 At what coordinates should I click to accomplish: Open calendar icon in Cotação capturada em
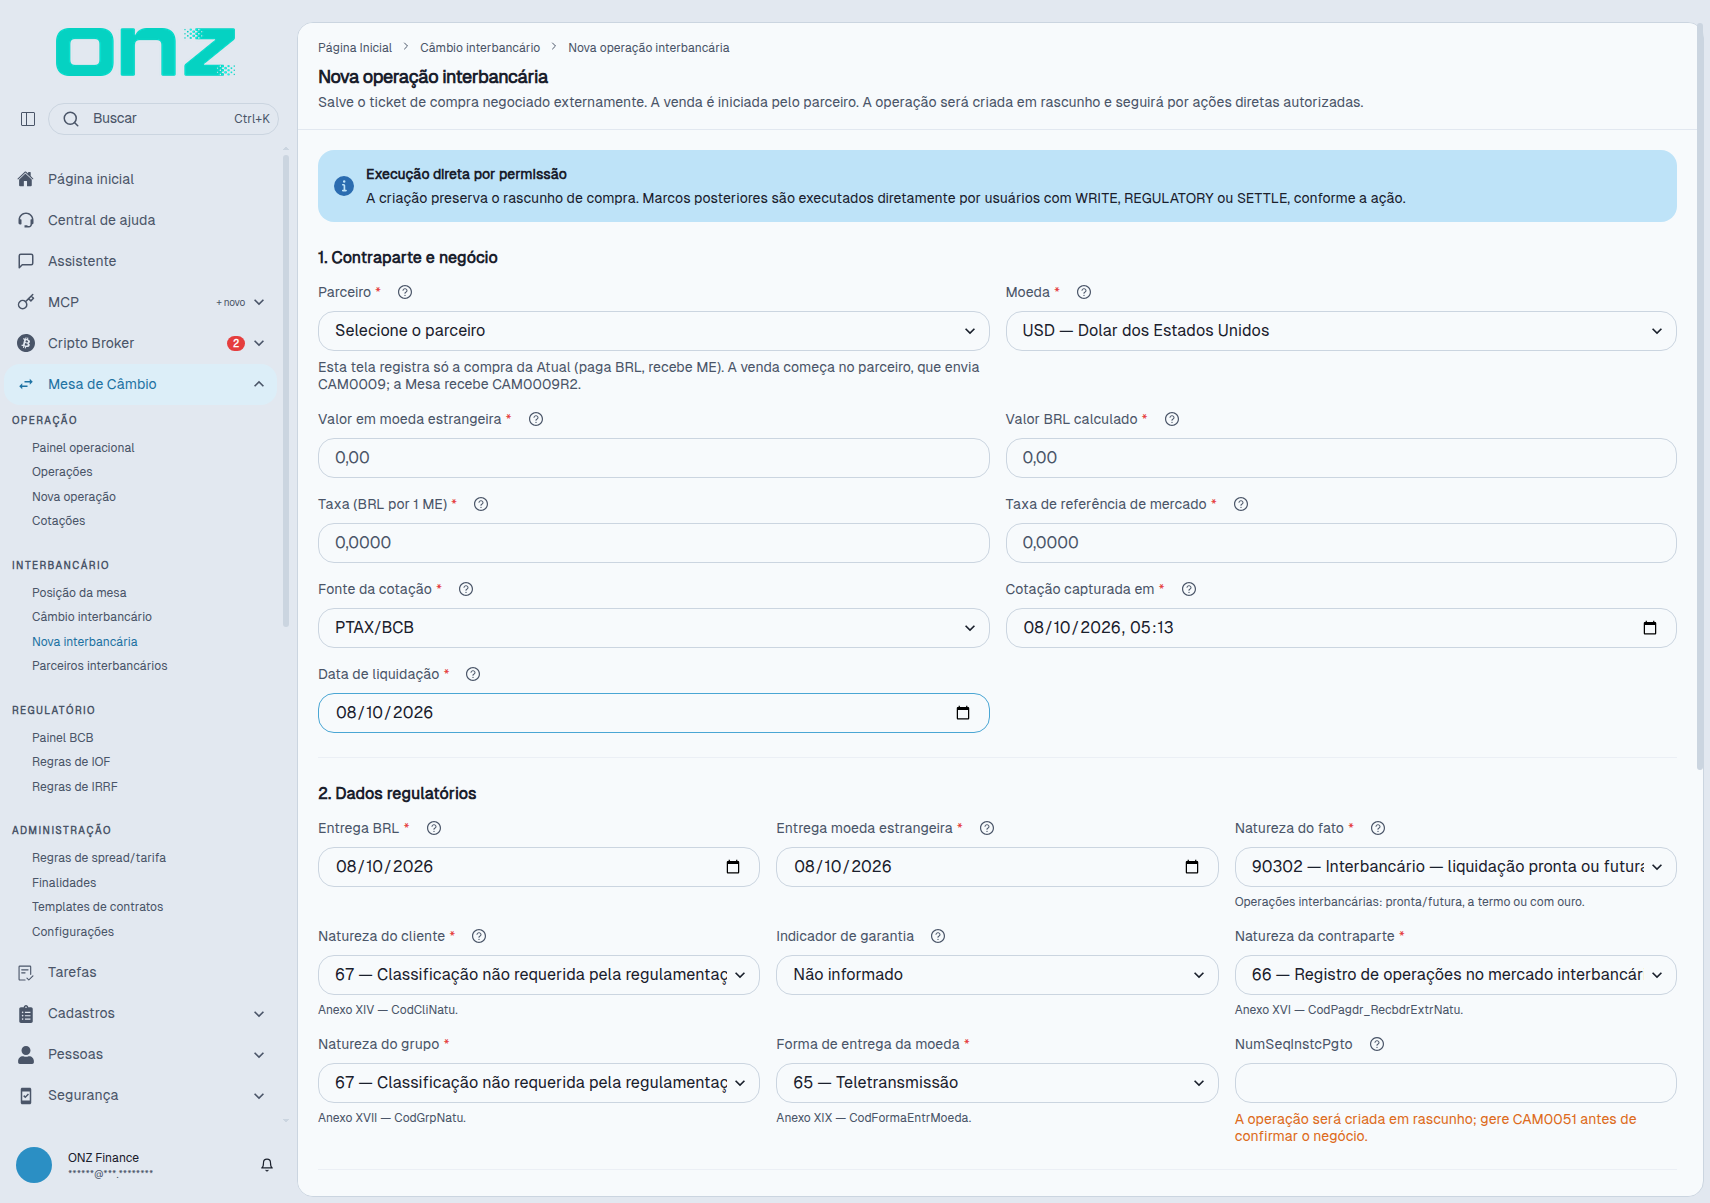tap(1650, 628)
